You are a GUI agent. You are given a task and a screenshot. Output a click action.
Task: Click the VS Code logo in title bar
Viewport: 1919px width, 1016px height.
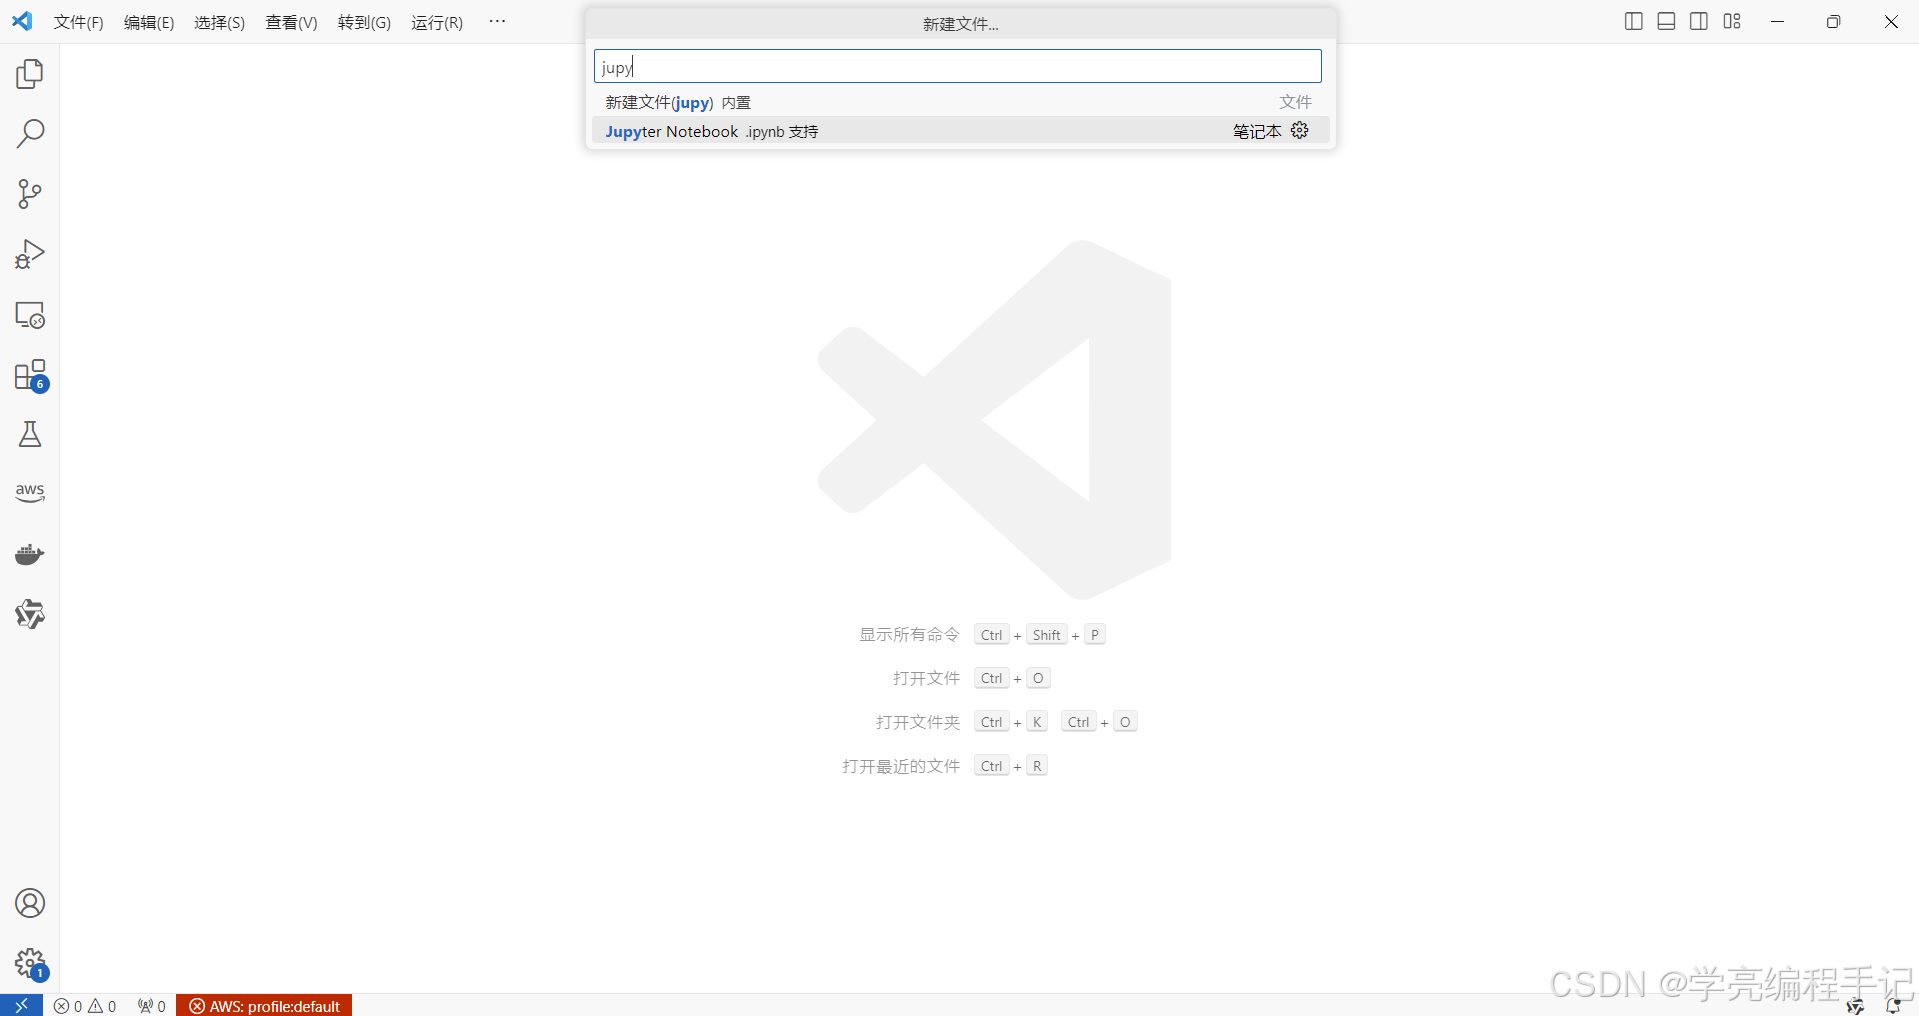click(22, 21)
